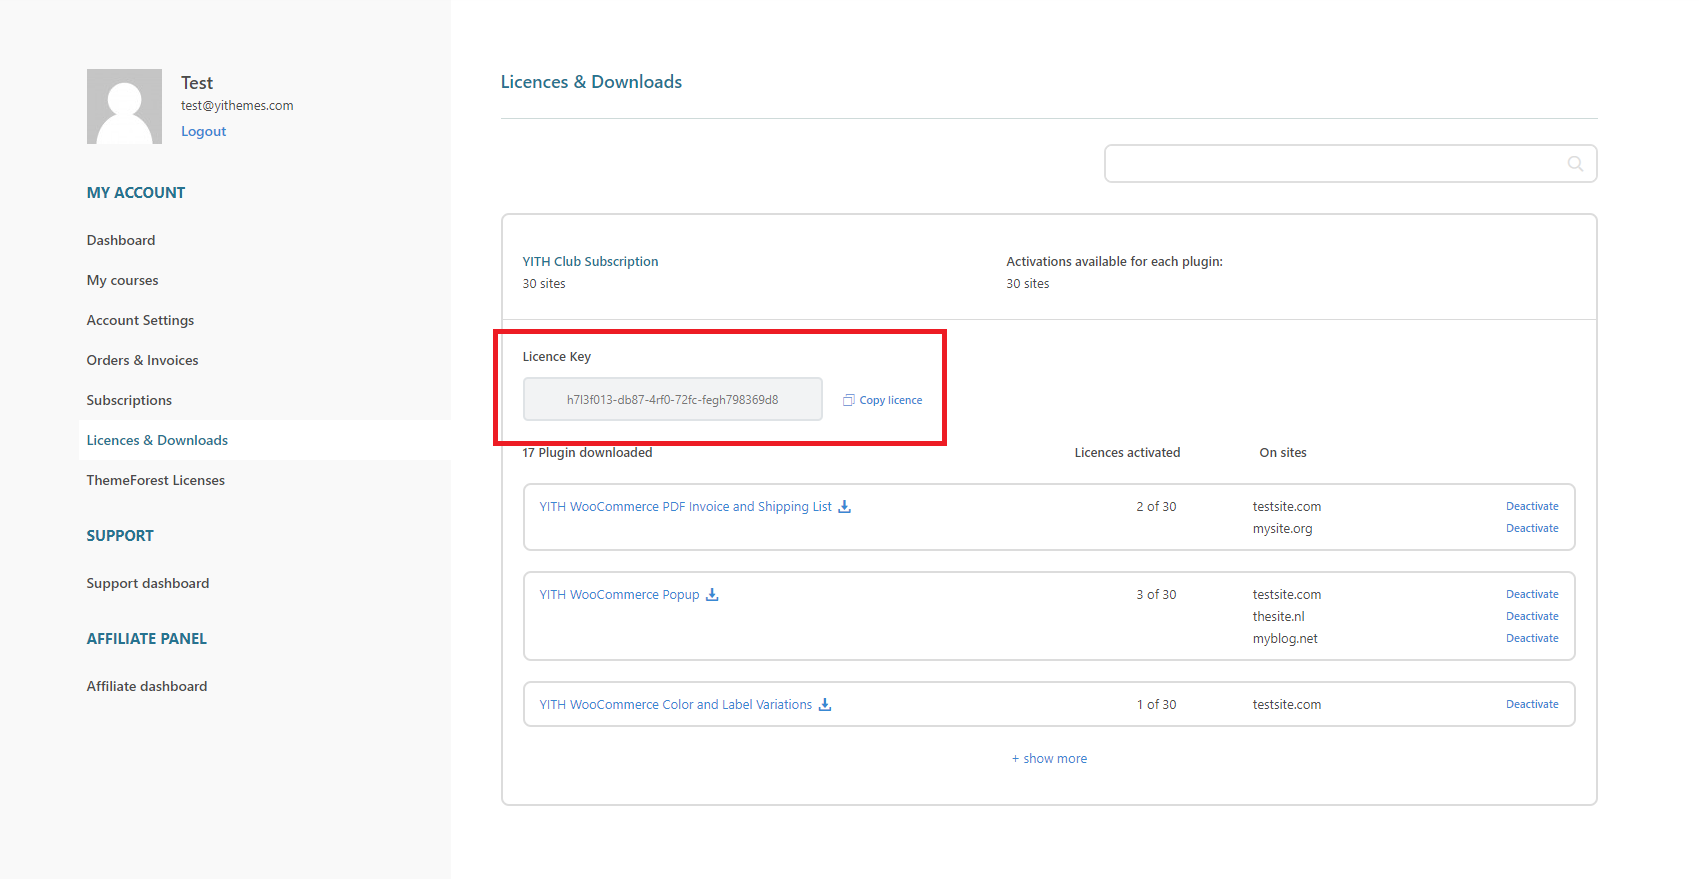Click 'Activations available for each plugin' label
Screen dimensions: 1699x879
(1114, 262)
